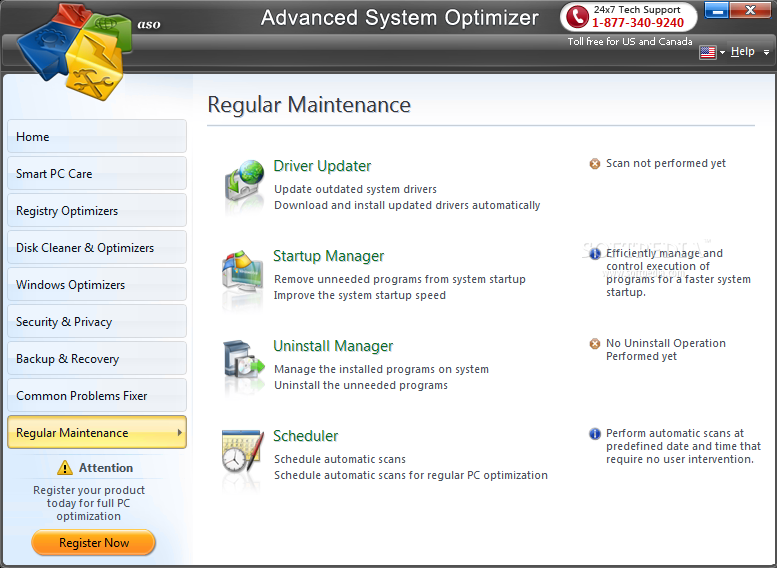Select Backup & Recovery in sidebar
Image resolution: width=777 pixels, height=568 pixels.
coord(97,358)
